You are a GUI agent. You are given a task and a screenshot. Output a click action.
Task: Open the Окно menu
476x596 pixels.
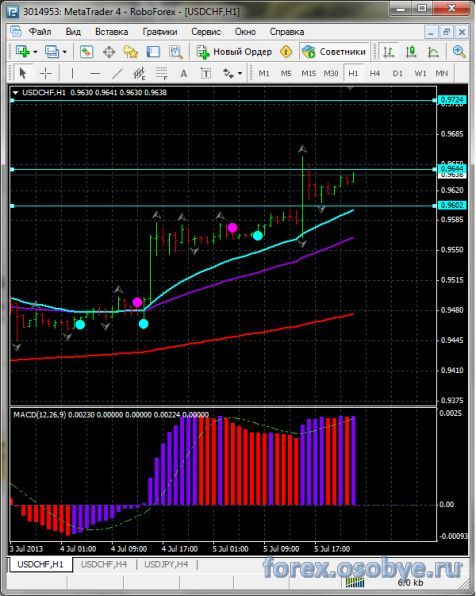(x=245, y=32)
